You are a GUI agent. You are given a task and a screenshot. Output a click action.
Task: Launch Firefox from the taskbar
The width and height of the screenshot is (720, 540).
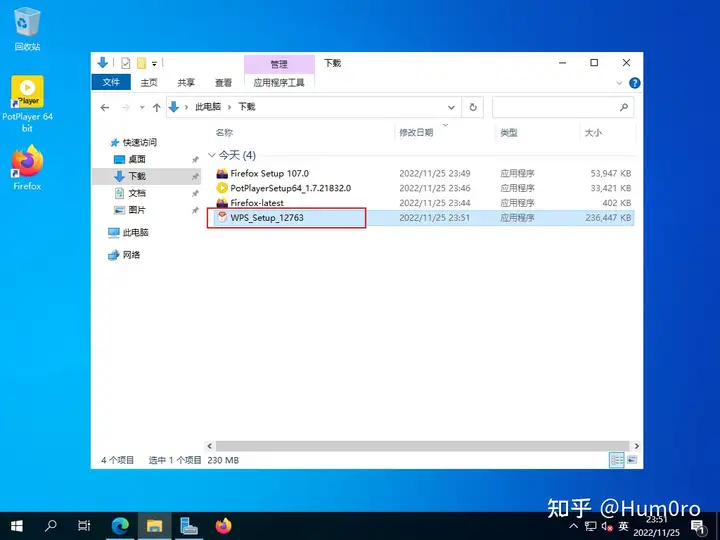(224, 526)
